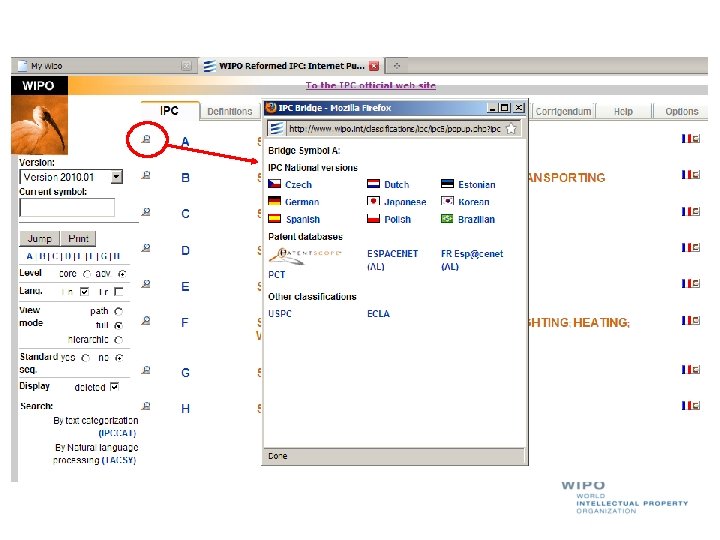Open the Dutch national version link
The height and width of the screenshot is (540, 720).
click(397, 185)
